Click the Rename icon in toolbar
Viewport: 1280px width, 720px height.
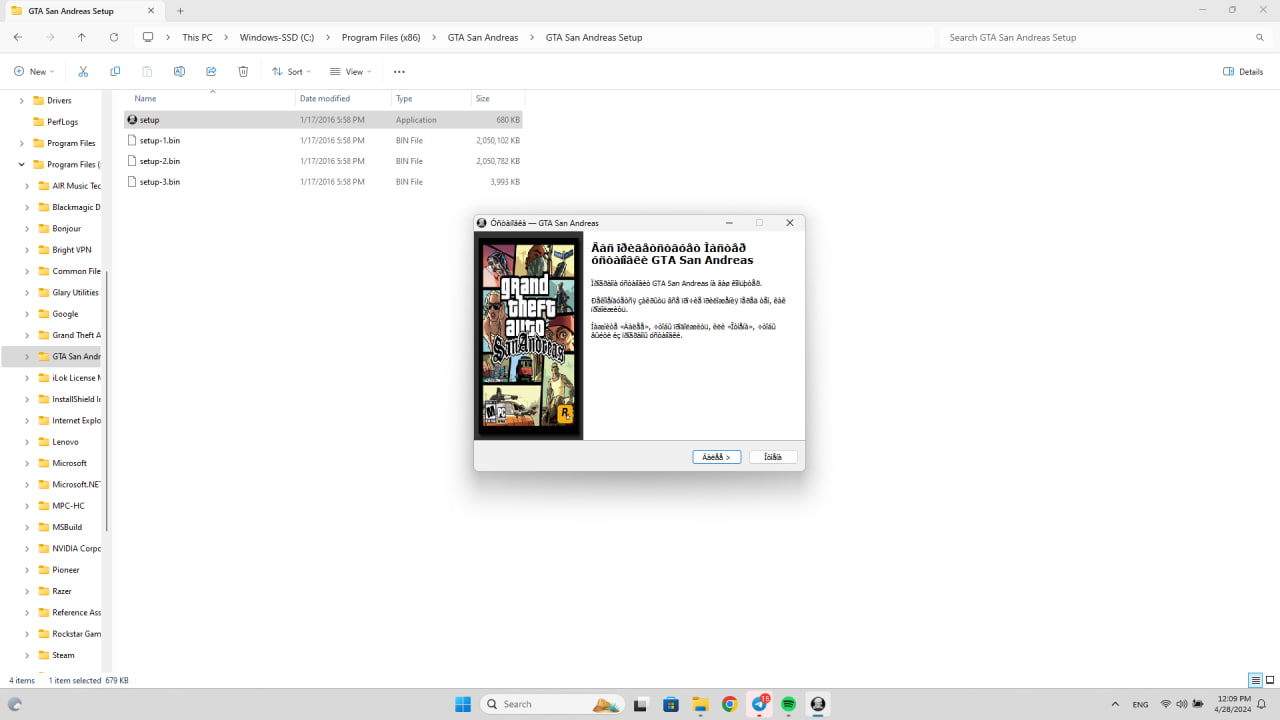[179, 72]
